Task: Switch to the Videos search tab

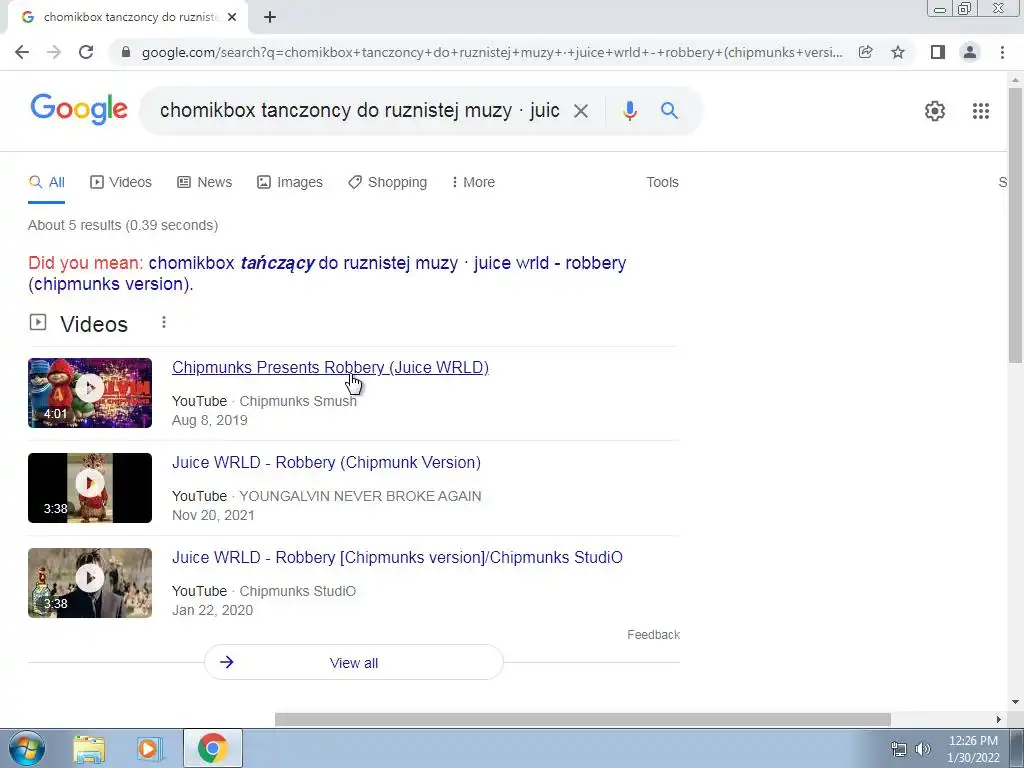Action: pos(121,182)
